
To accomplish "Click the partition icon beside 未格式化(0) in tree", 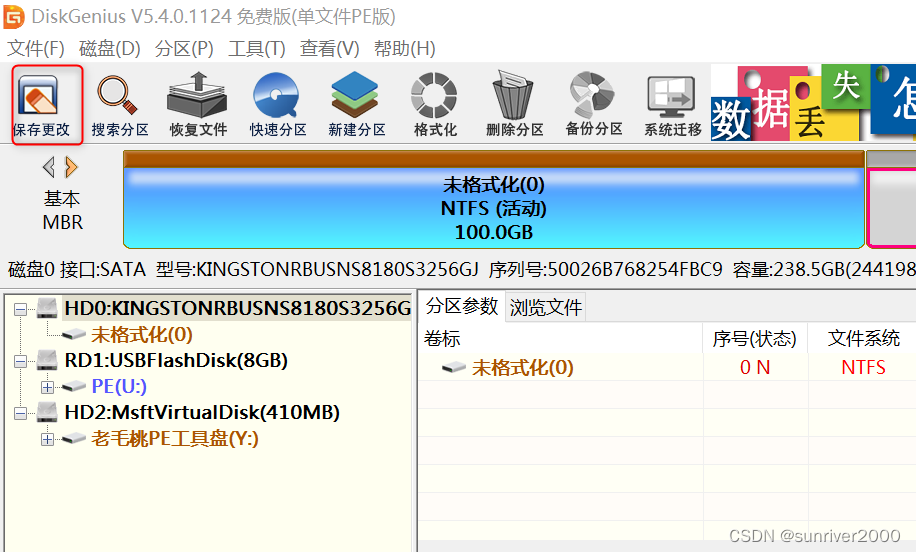I will 74,334.
